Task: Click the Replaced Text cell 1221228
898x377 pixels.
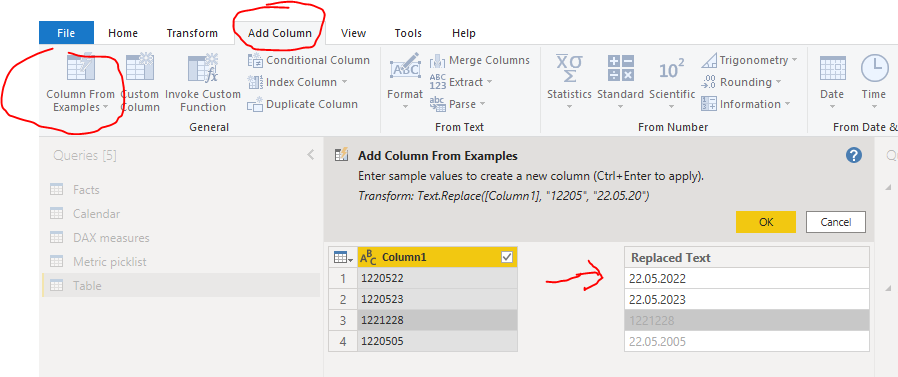Action: click(747, 320)
